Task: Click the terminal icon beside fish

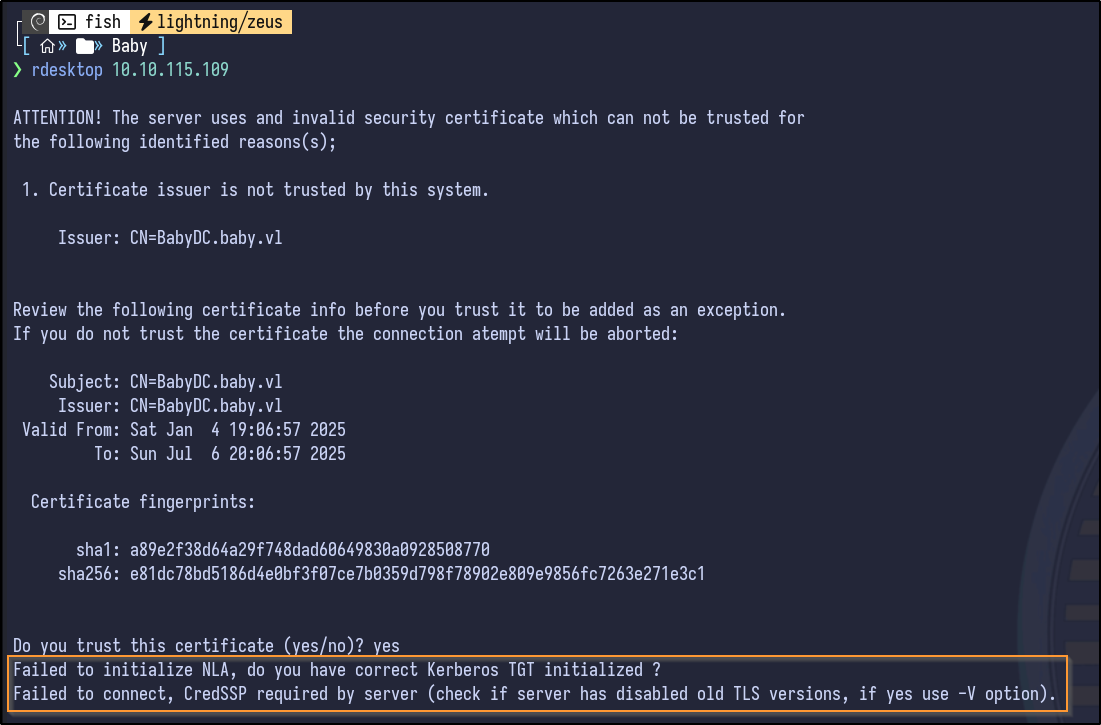Action: tap(67, 22)
